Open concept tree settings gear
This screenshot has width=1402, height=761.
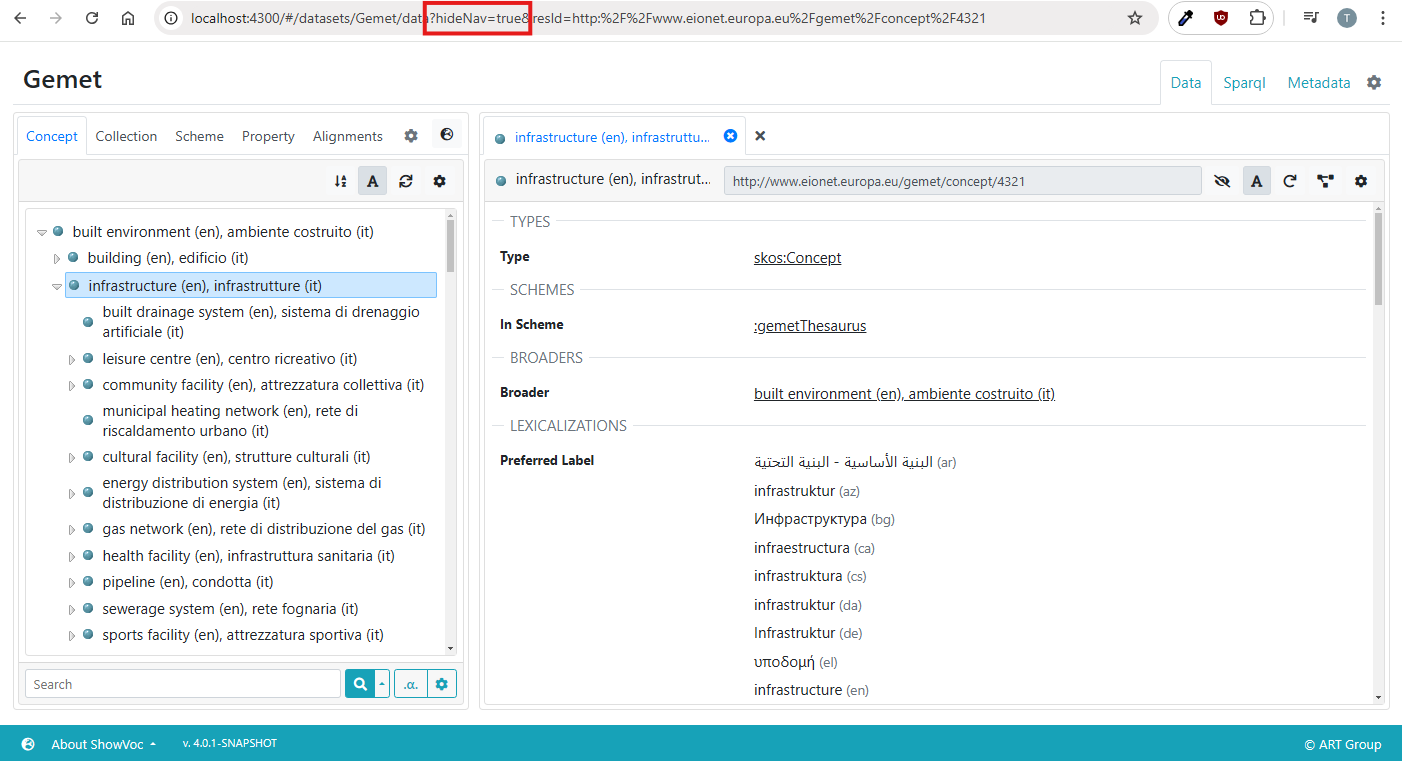(439, 181)
